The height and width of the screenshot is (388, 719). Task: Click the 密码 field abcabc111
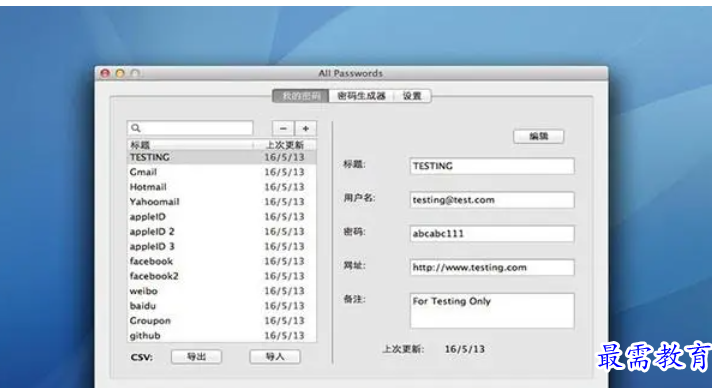[492, 233]
